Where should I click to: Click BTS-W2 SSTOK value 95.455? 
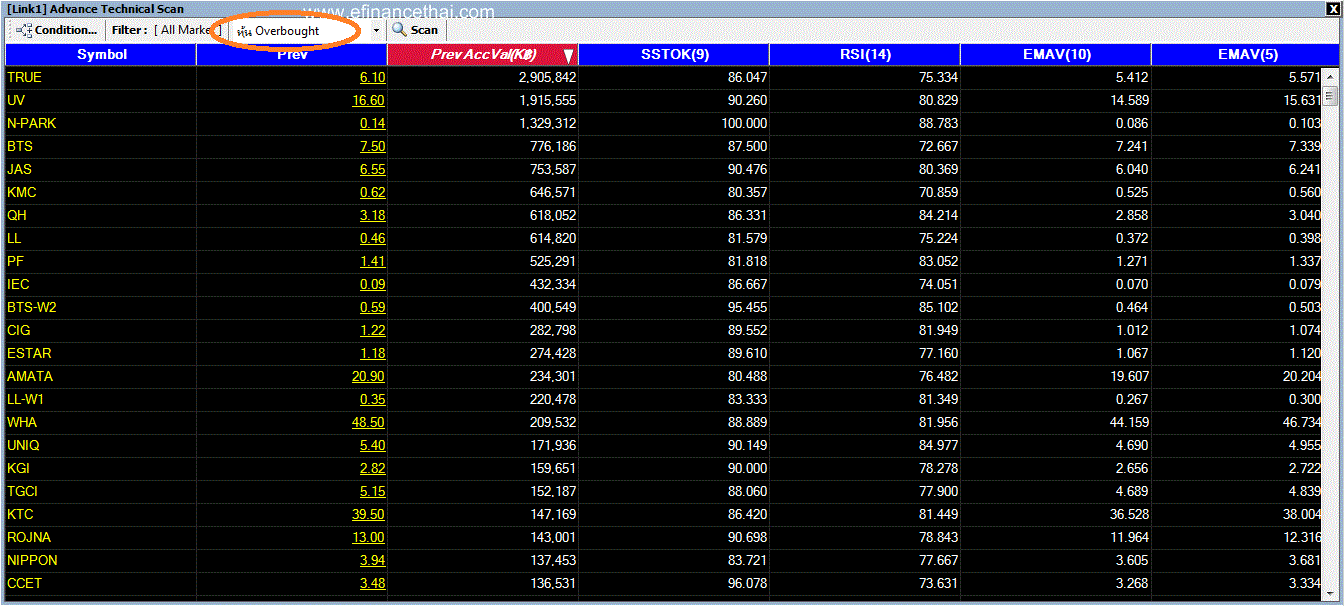click(x=748, y=307)
